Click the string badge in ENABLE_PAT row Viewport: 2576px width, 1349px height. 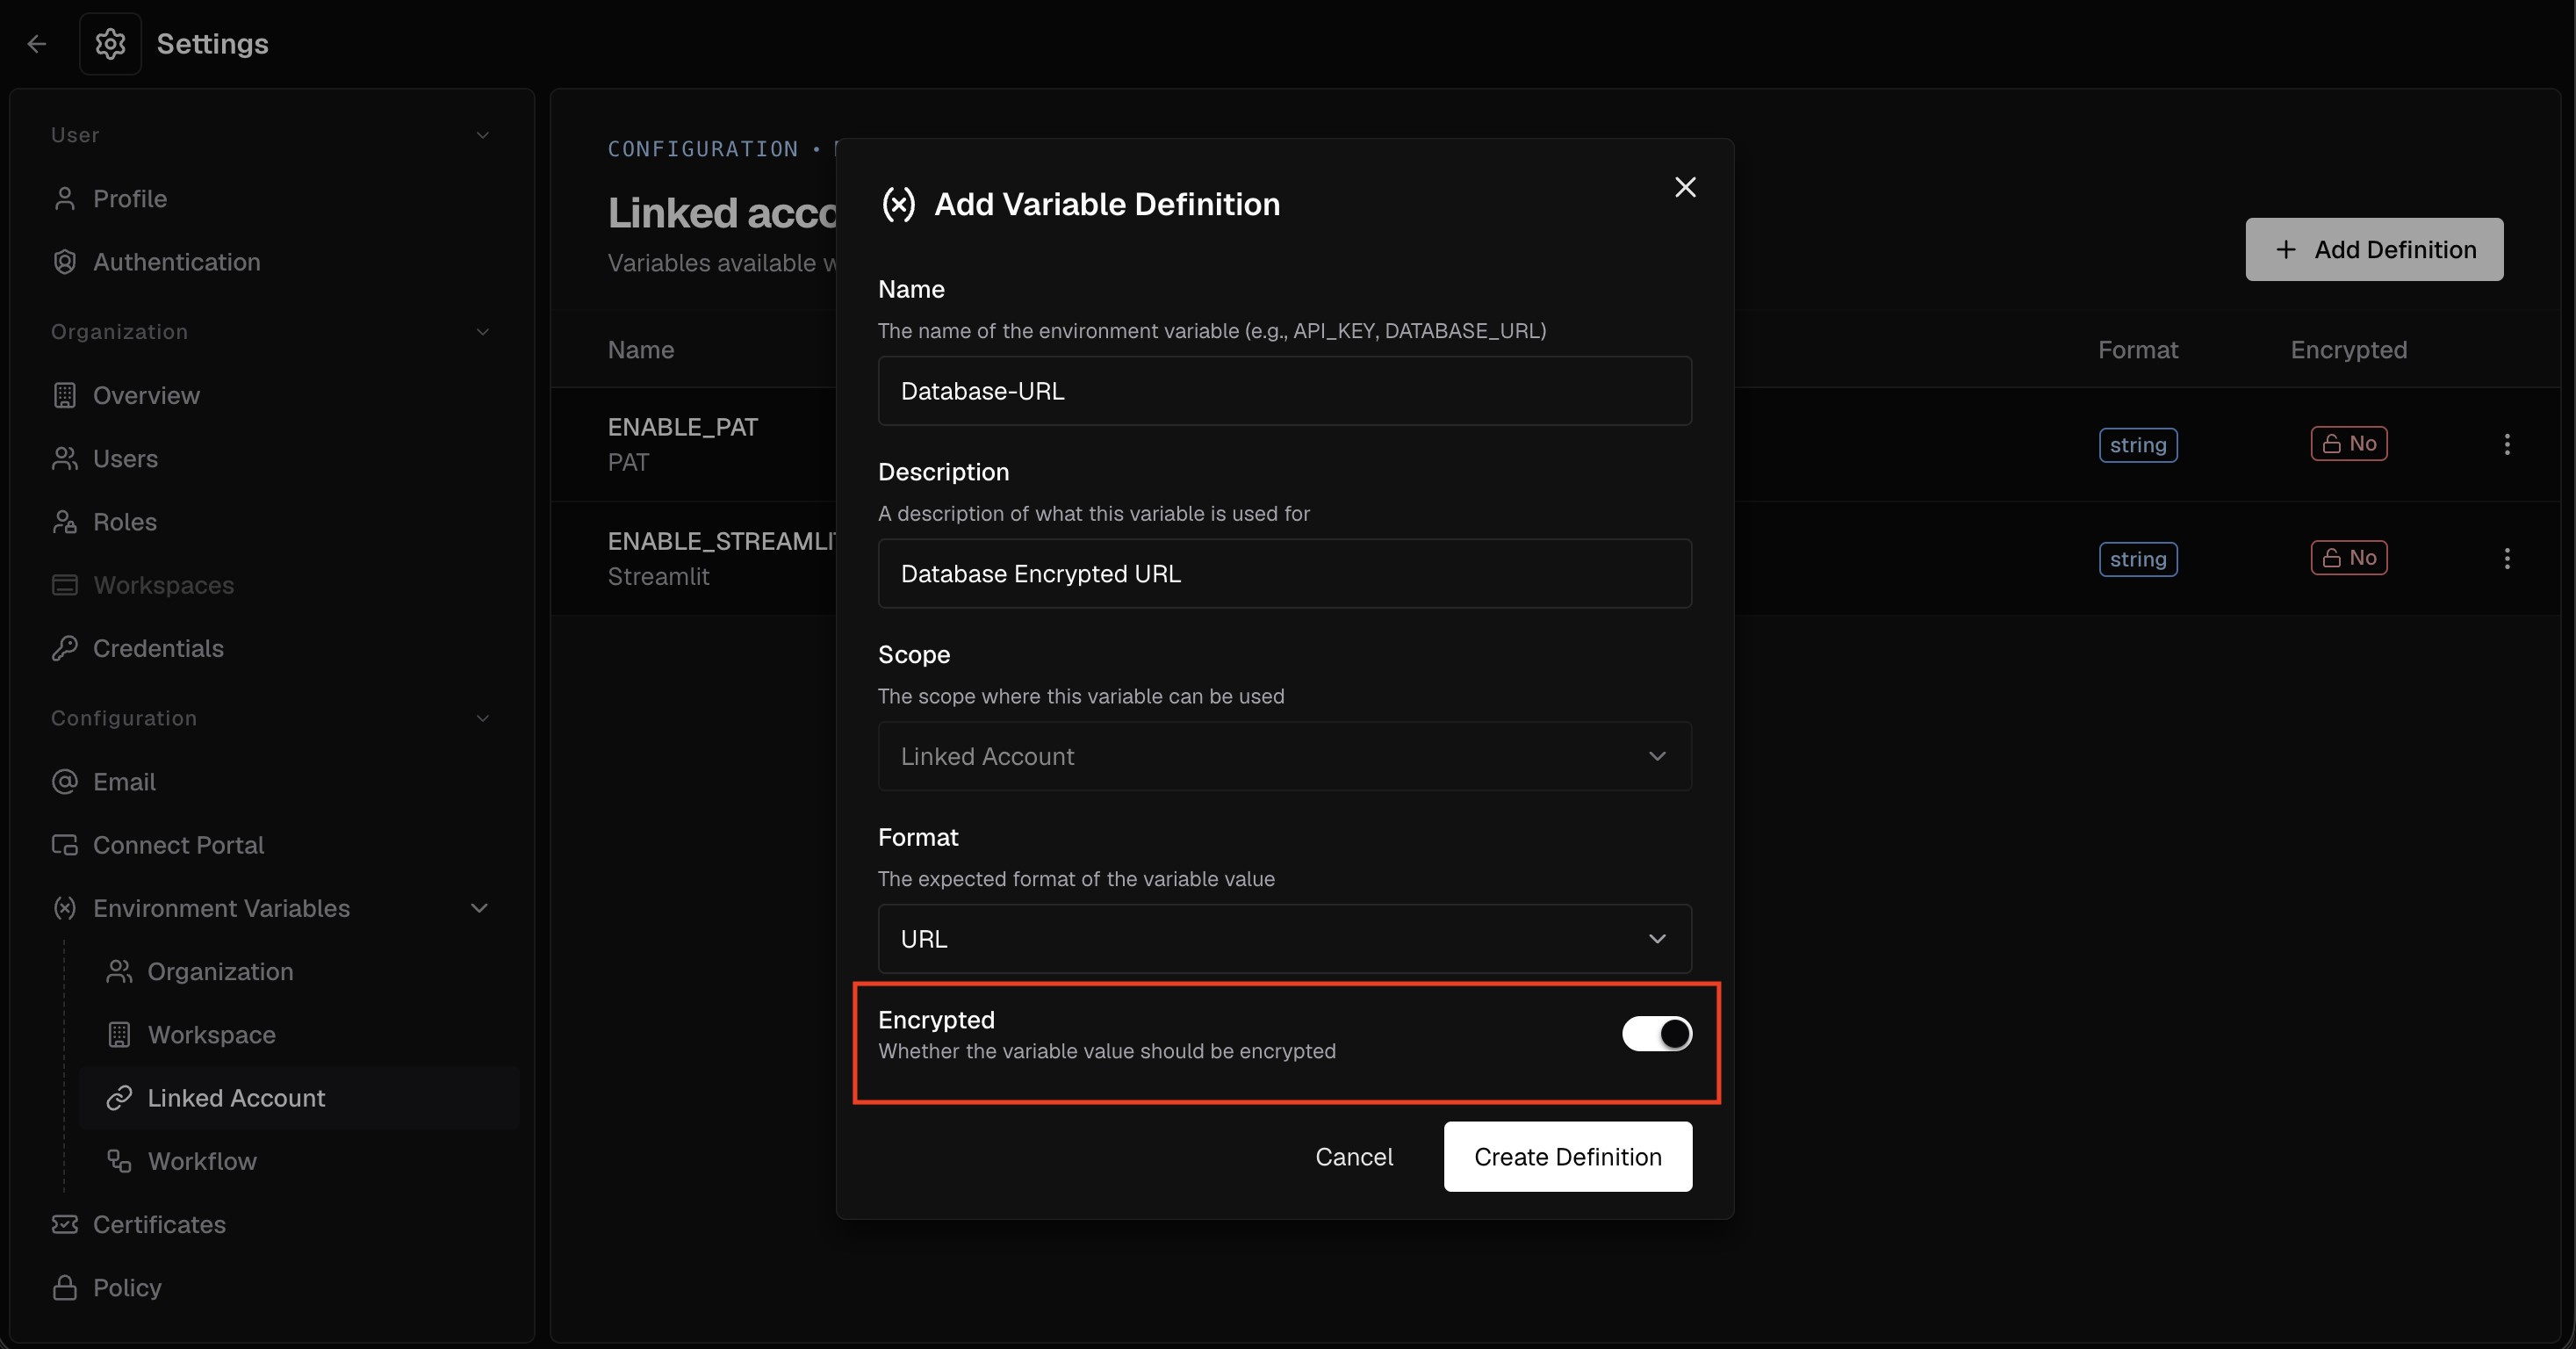(x=2138, y=445)
